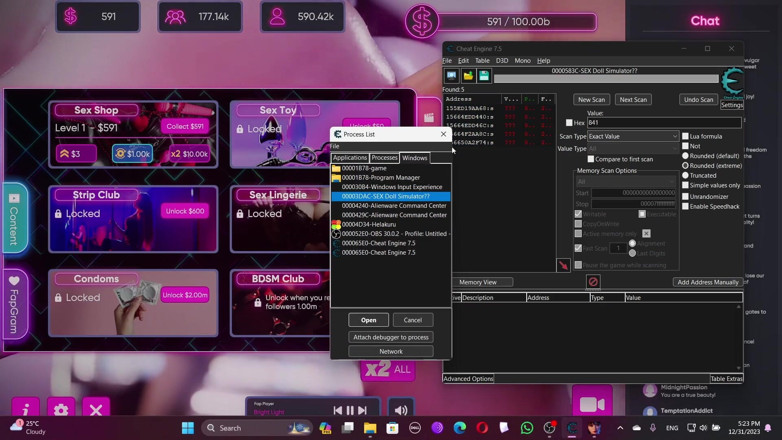
Task: Open Microsoft Store from taskbar
Action: tap(392, 428)
